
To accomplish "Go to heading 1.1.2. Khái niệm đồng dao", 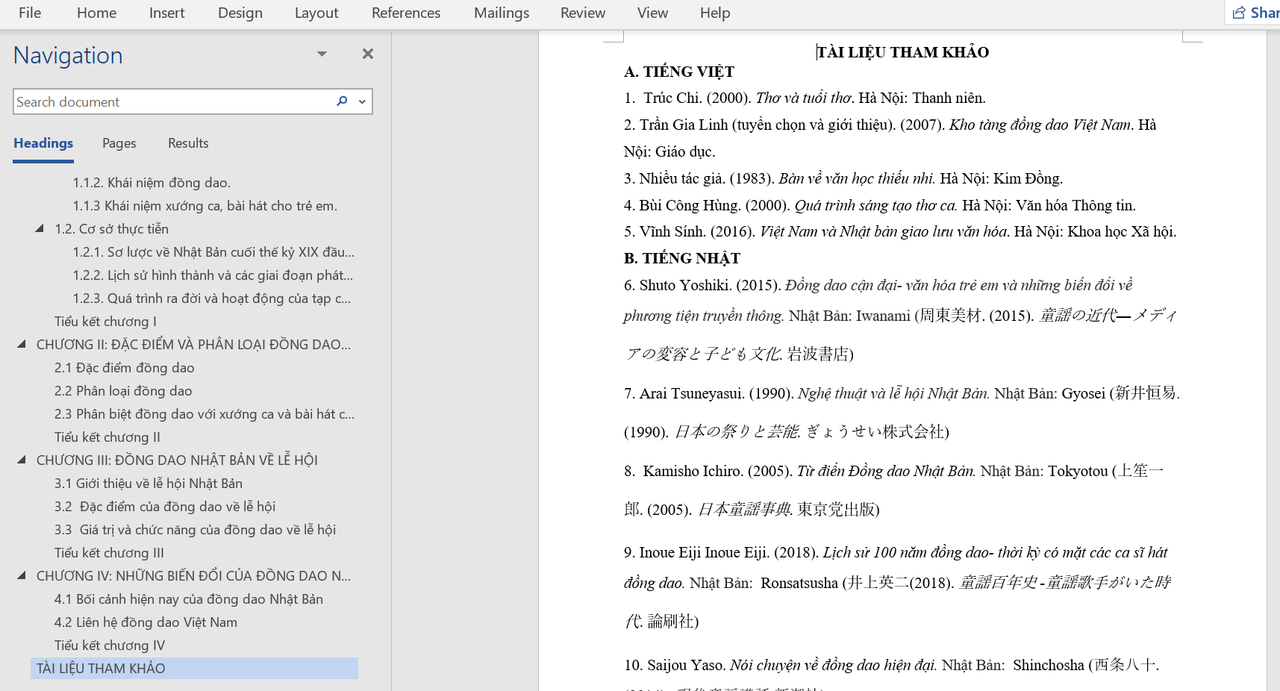I will coord(152,183).
